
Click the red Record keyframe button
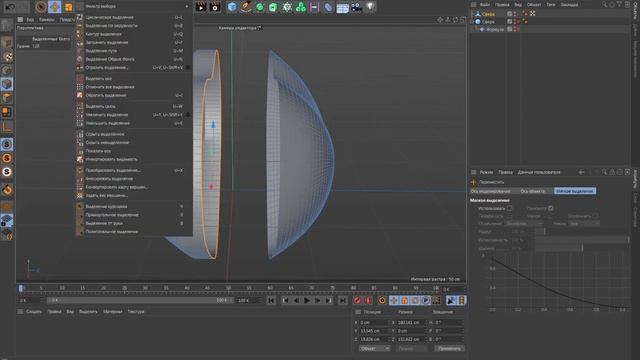[x=357, y=300]
